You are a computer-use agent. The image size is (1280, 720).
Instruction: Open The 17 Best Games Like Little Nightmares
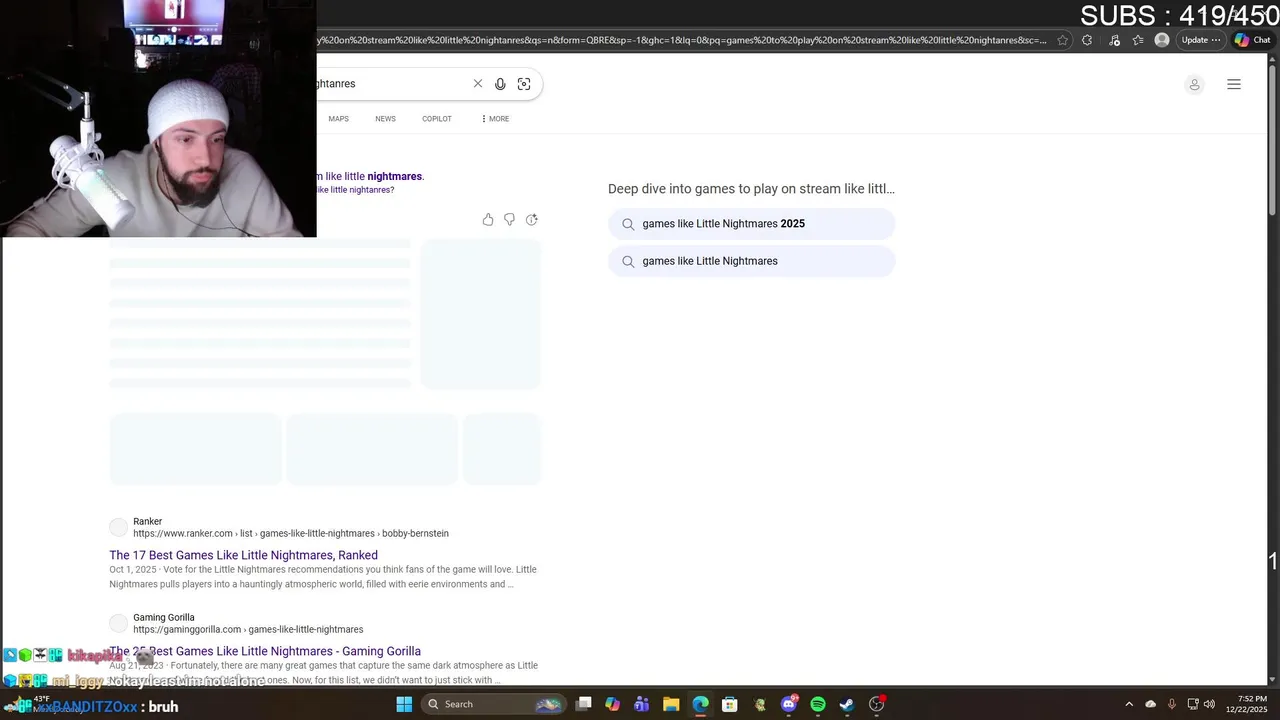click(243, 555)
